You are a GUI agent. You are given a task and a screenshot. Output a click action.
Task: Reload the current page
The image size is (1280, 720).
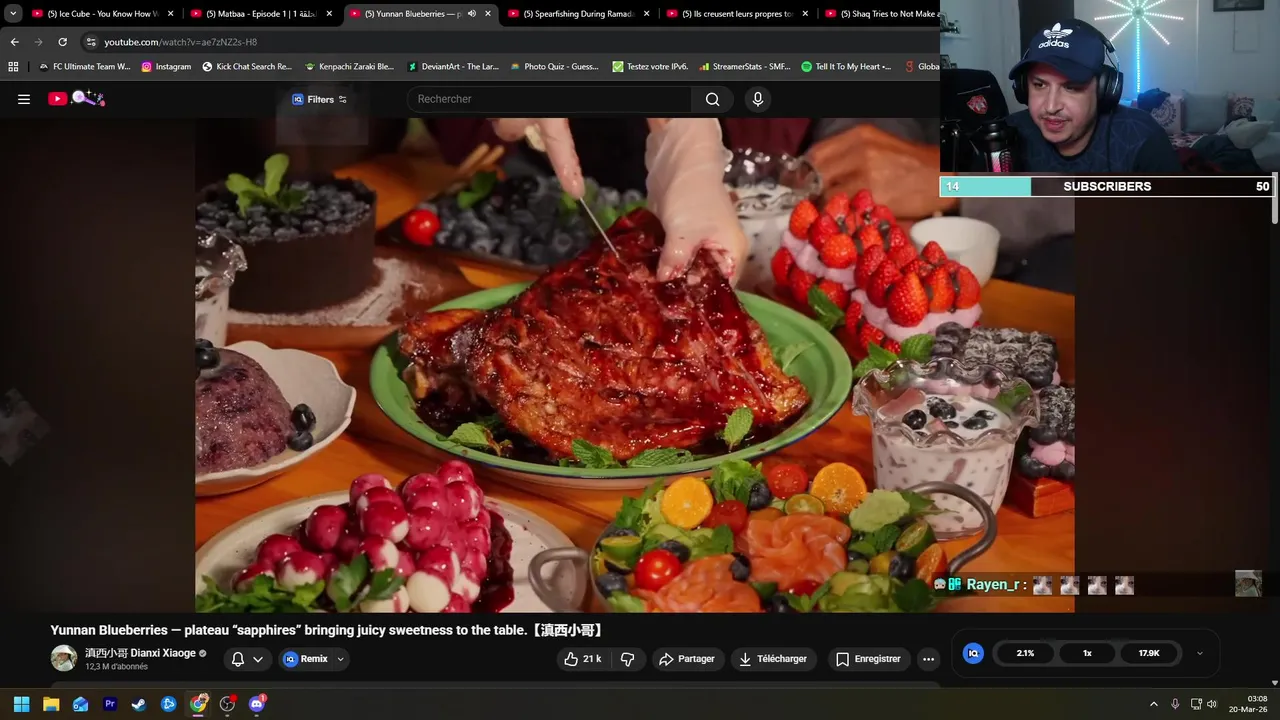[x=62, y=42]
